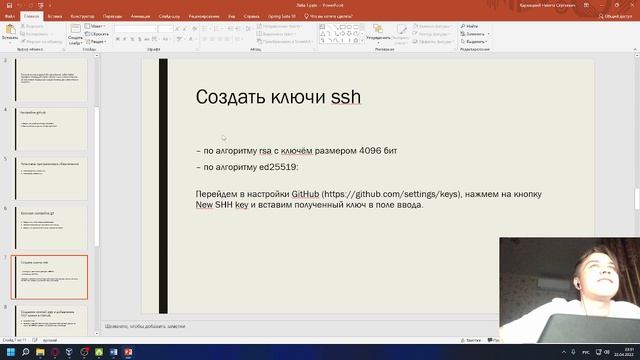Expand the Select (Выделить) dropdown

pos(474,42)
